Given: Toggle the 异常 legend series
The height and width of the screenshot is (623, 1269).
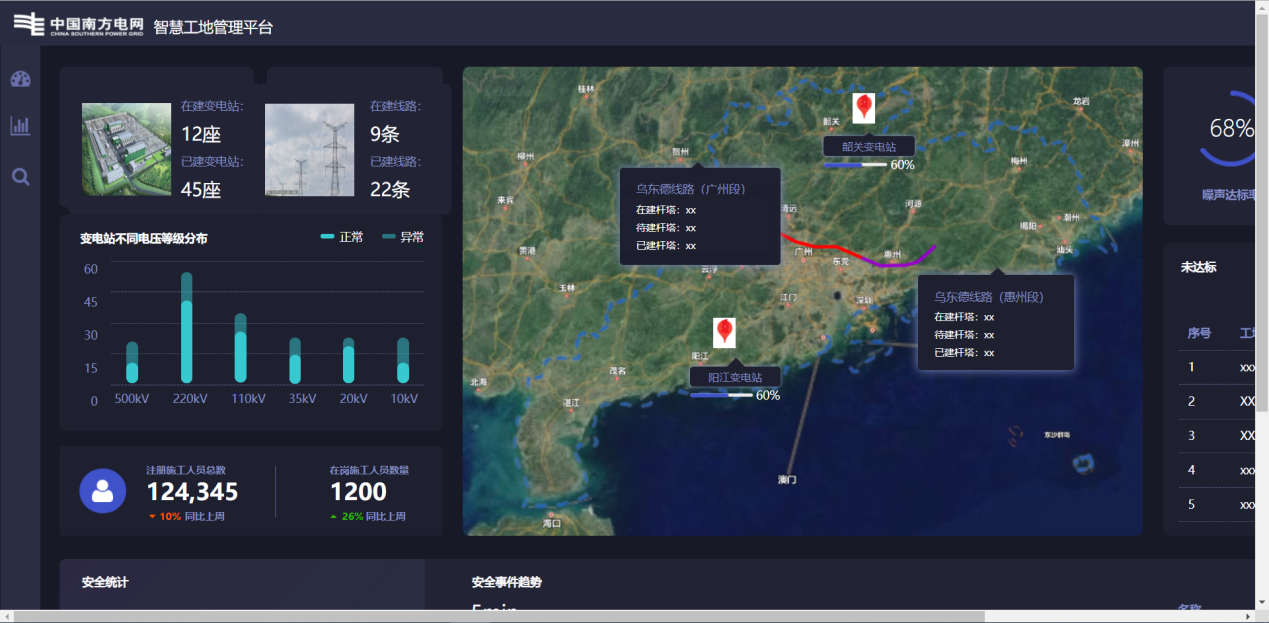Looking at the screenshot, I should [403, 237].
